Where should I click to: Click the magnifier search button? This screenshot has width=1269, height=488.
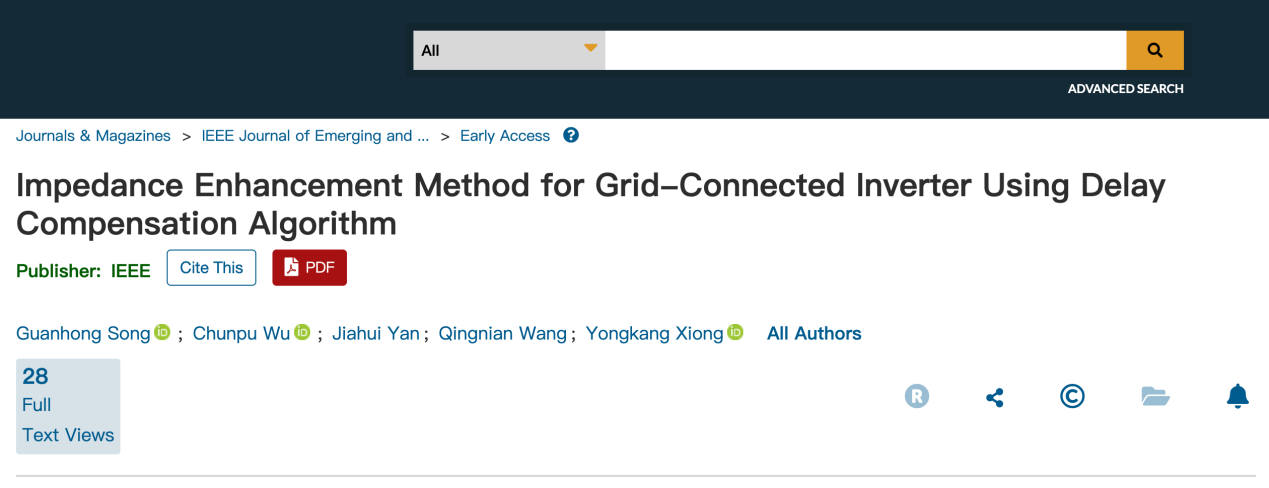1155,50
